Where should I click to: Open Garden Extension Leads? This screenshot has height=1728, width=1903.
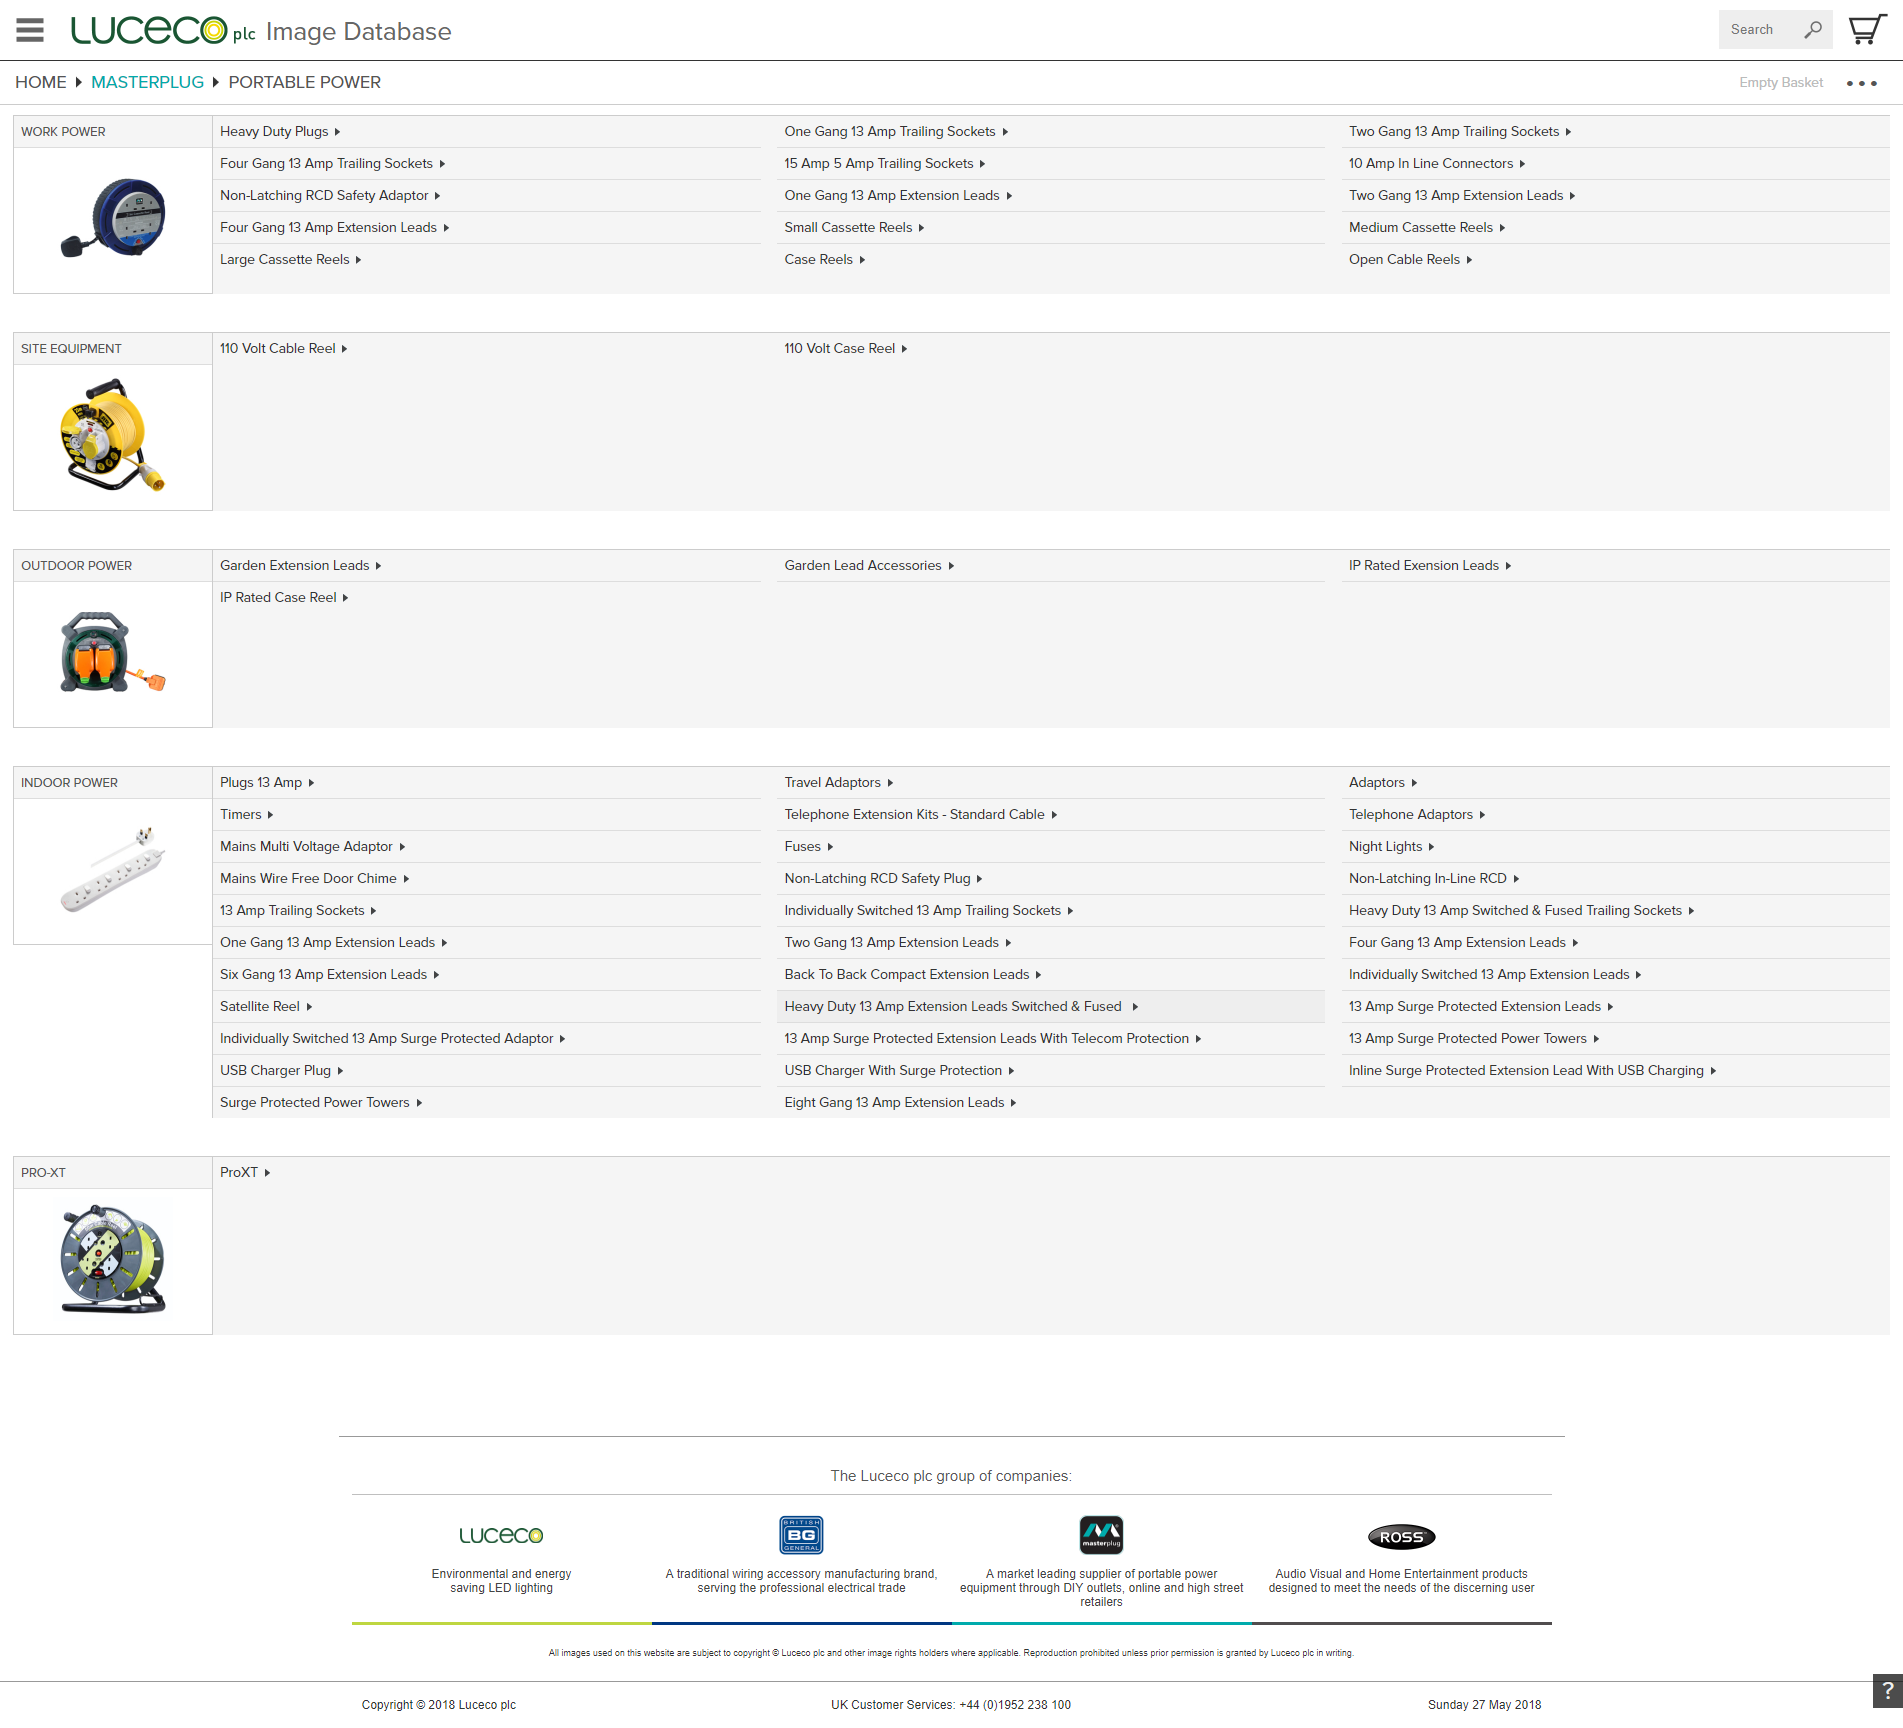pos(300,565)
